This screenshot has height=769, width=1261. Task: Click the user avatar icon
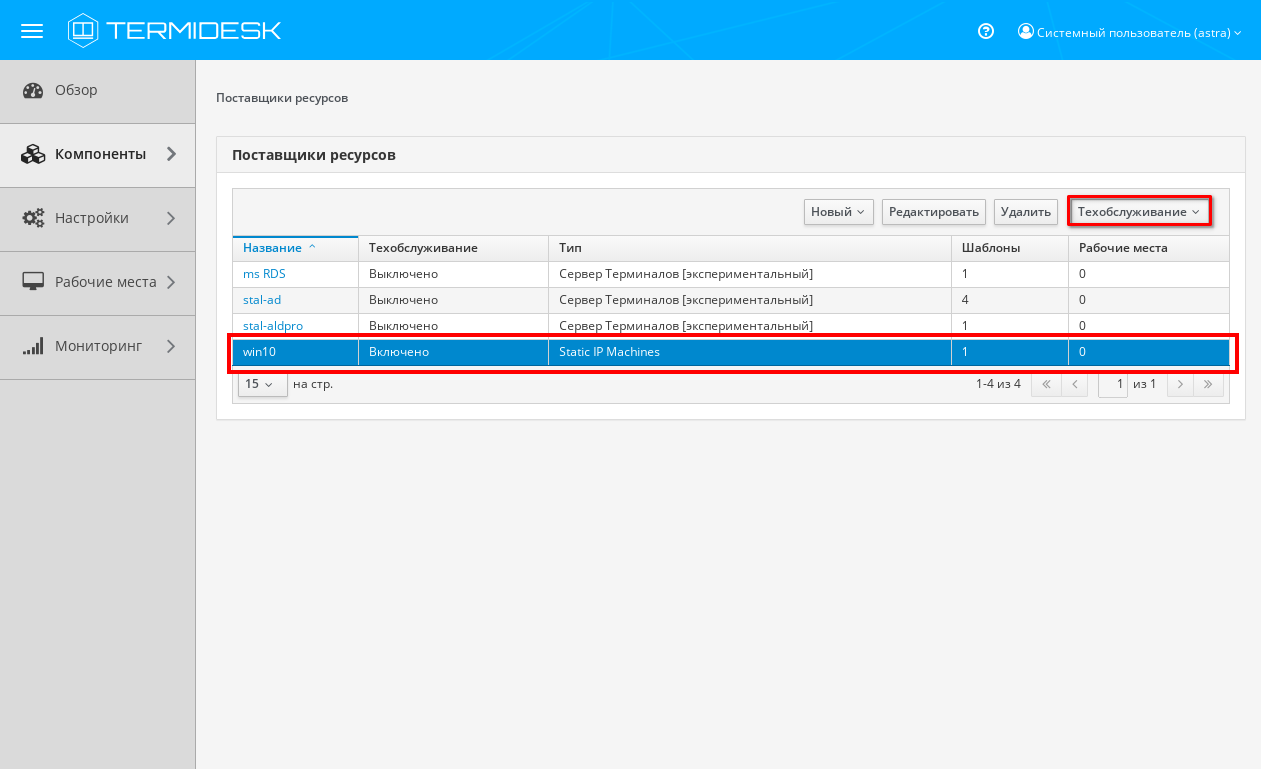click(1025, 31)
